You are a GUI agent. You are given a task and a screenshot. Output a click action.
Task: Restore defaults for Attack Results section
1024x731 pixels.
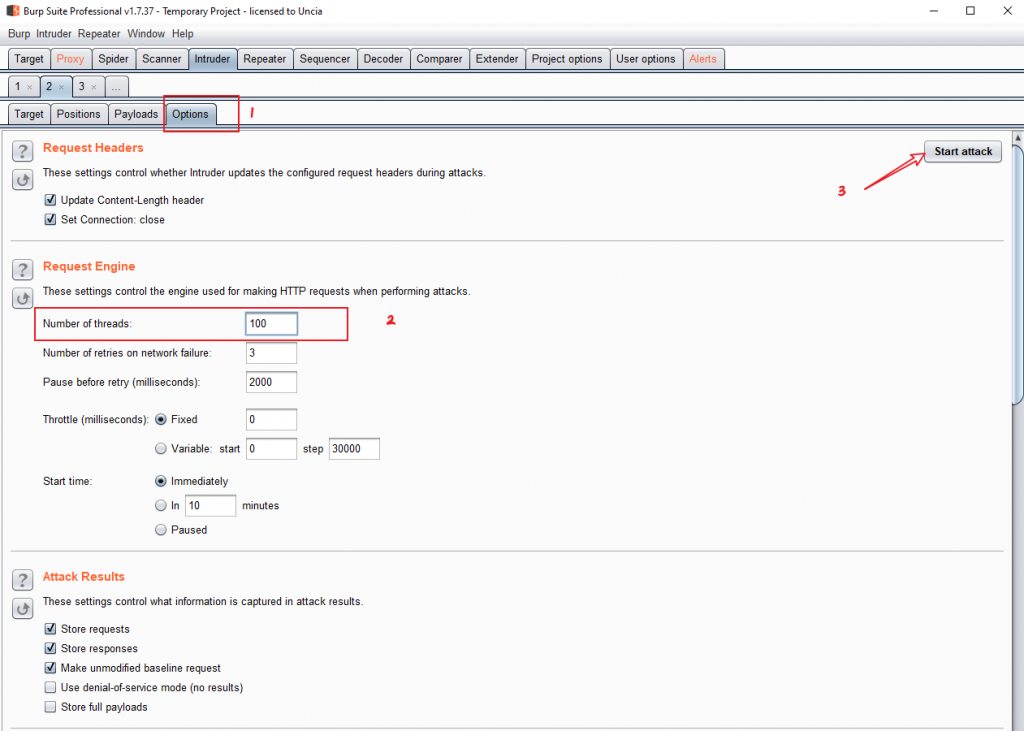(22, 608)
